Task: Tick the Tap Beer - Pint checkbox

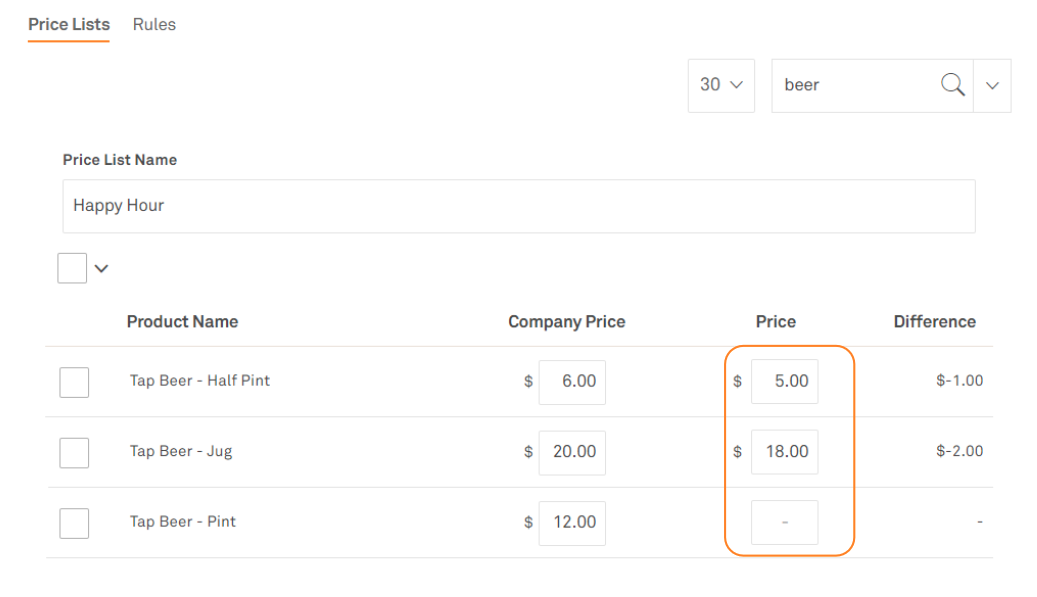Action: tap(74, 523)
